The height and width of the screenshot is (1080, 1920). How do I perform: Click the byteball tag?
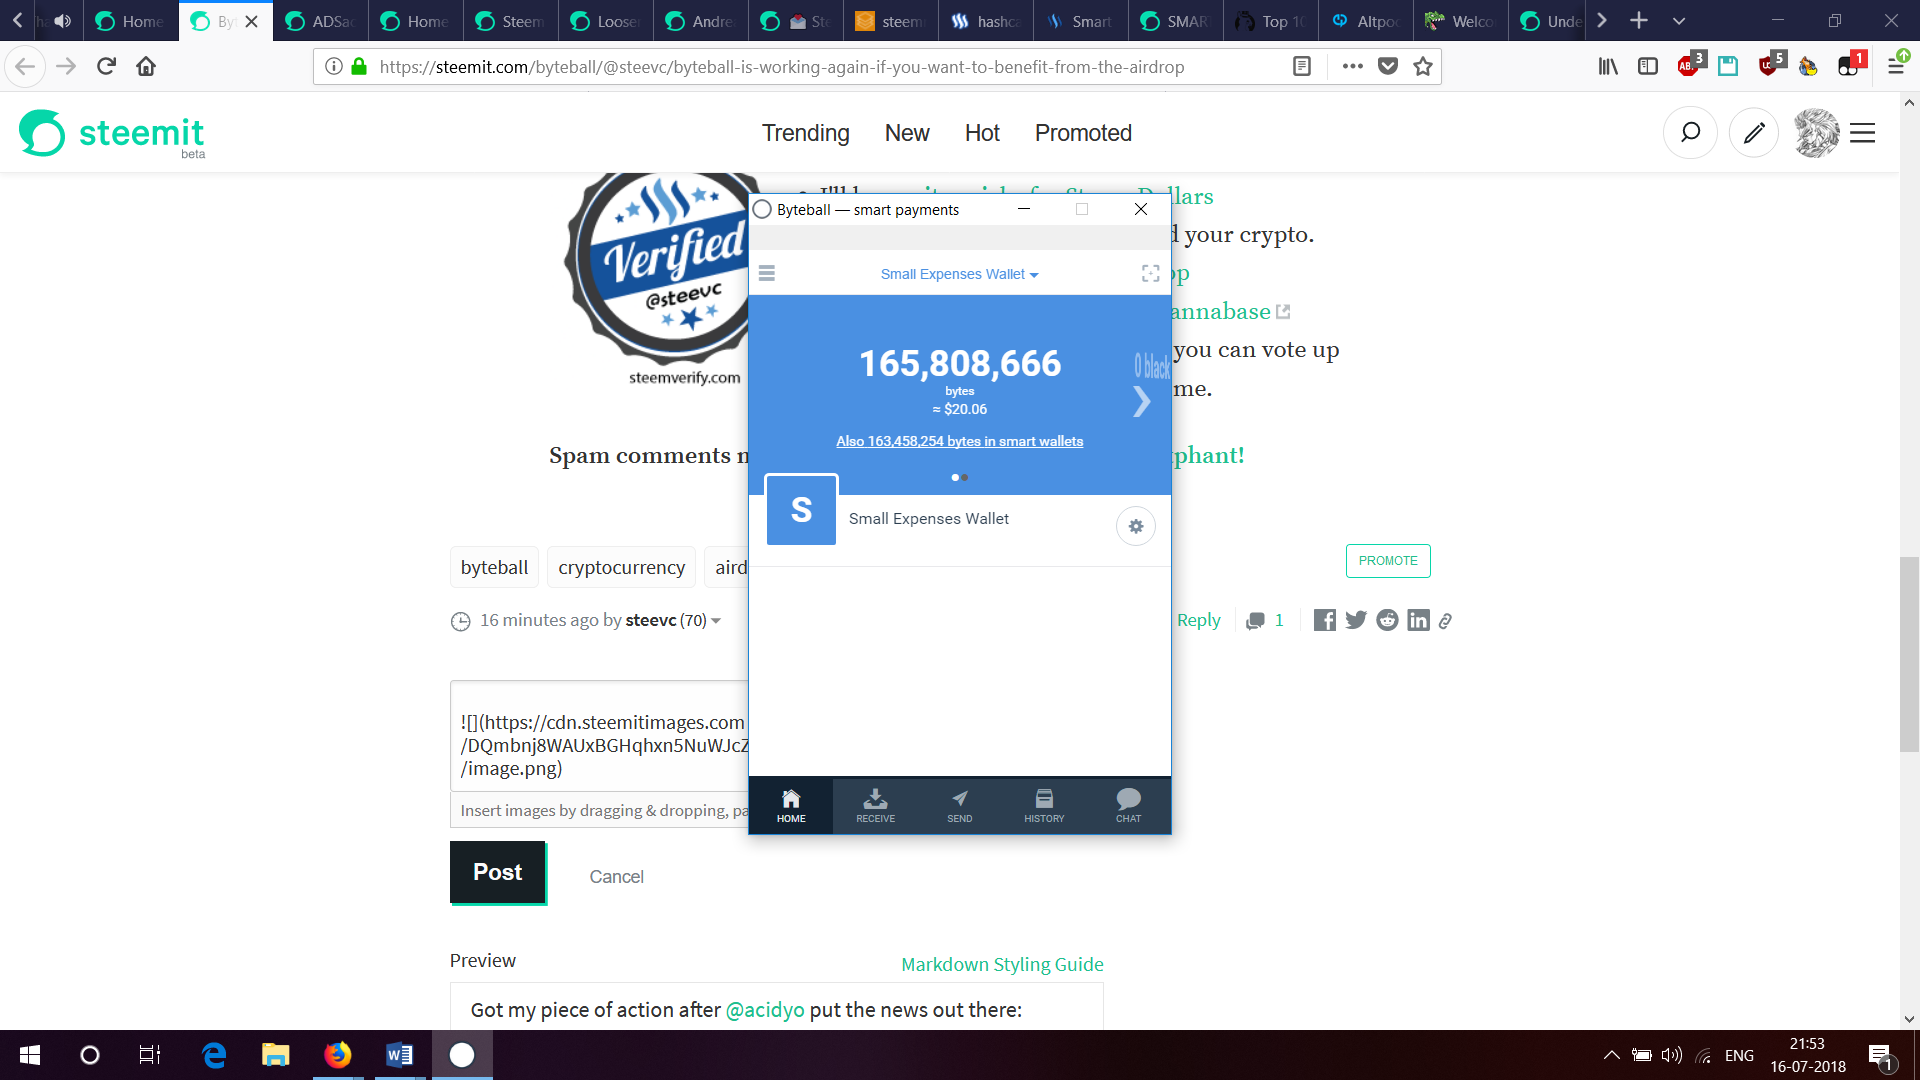point(494,567)
